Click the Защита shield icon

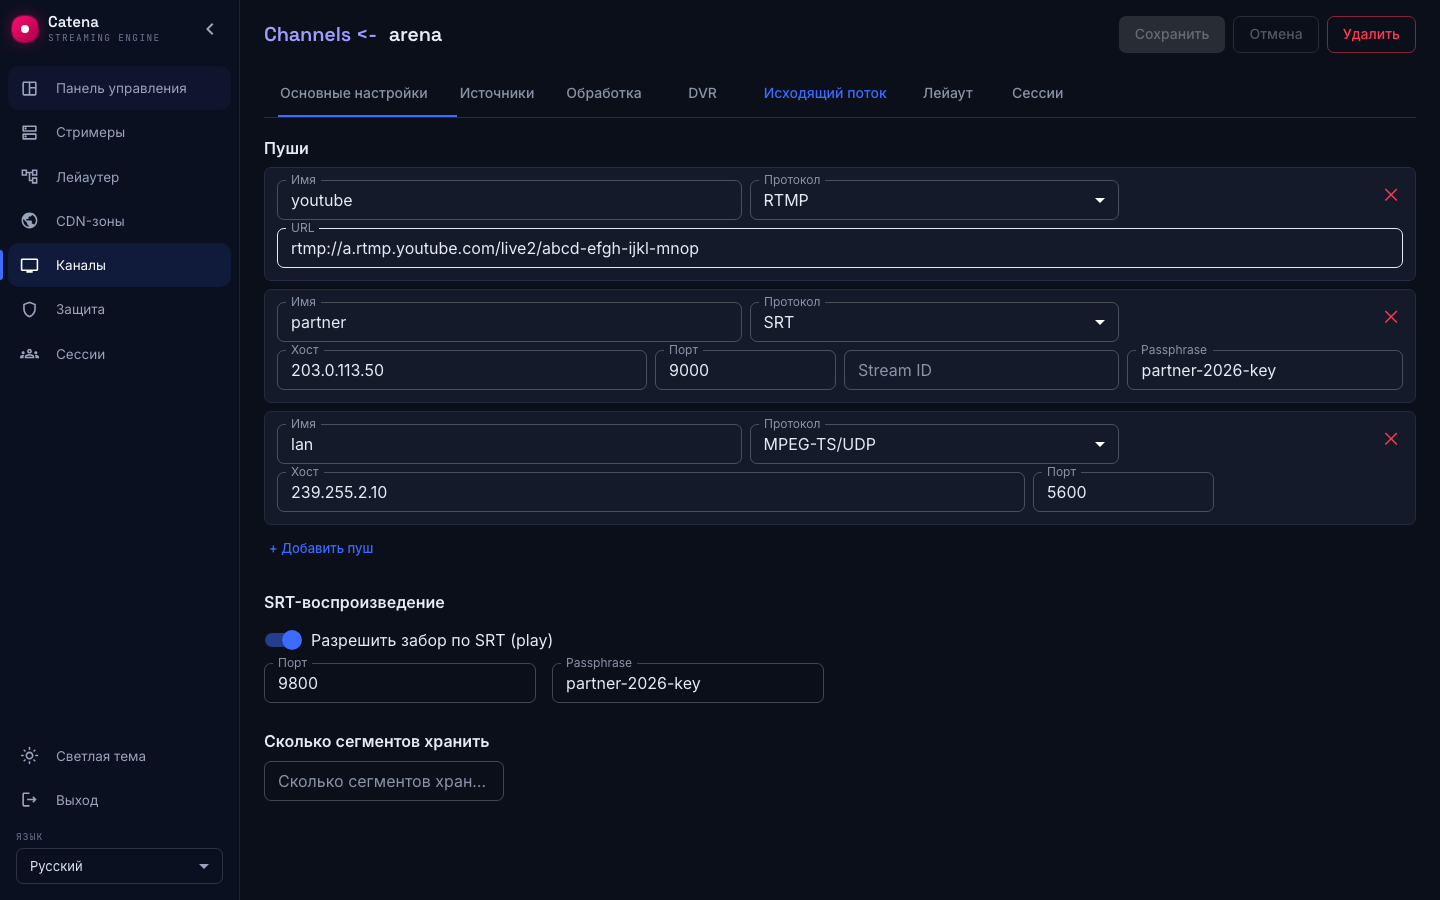click(30, 309)
